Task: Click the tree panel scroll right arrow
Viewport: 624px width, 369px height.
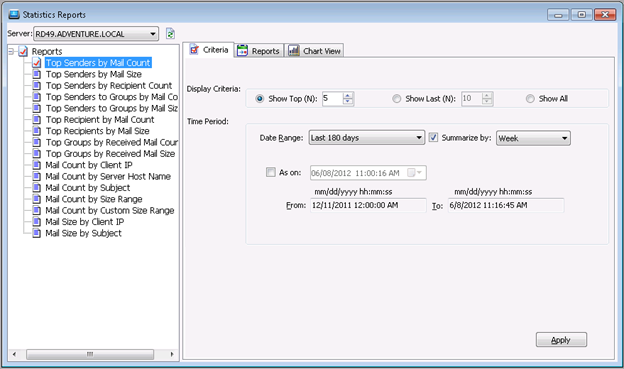Action: click(172, 354)
